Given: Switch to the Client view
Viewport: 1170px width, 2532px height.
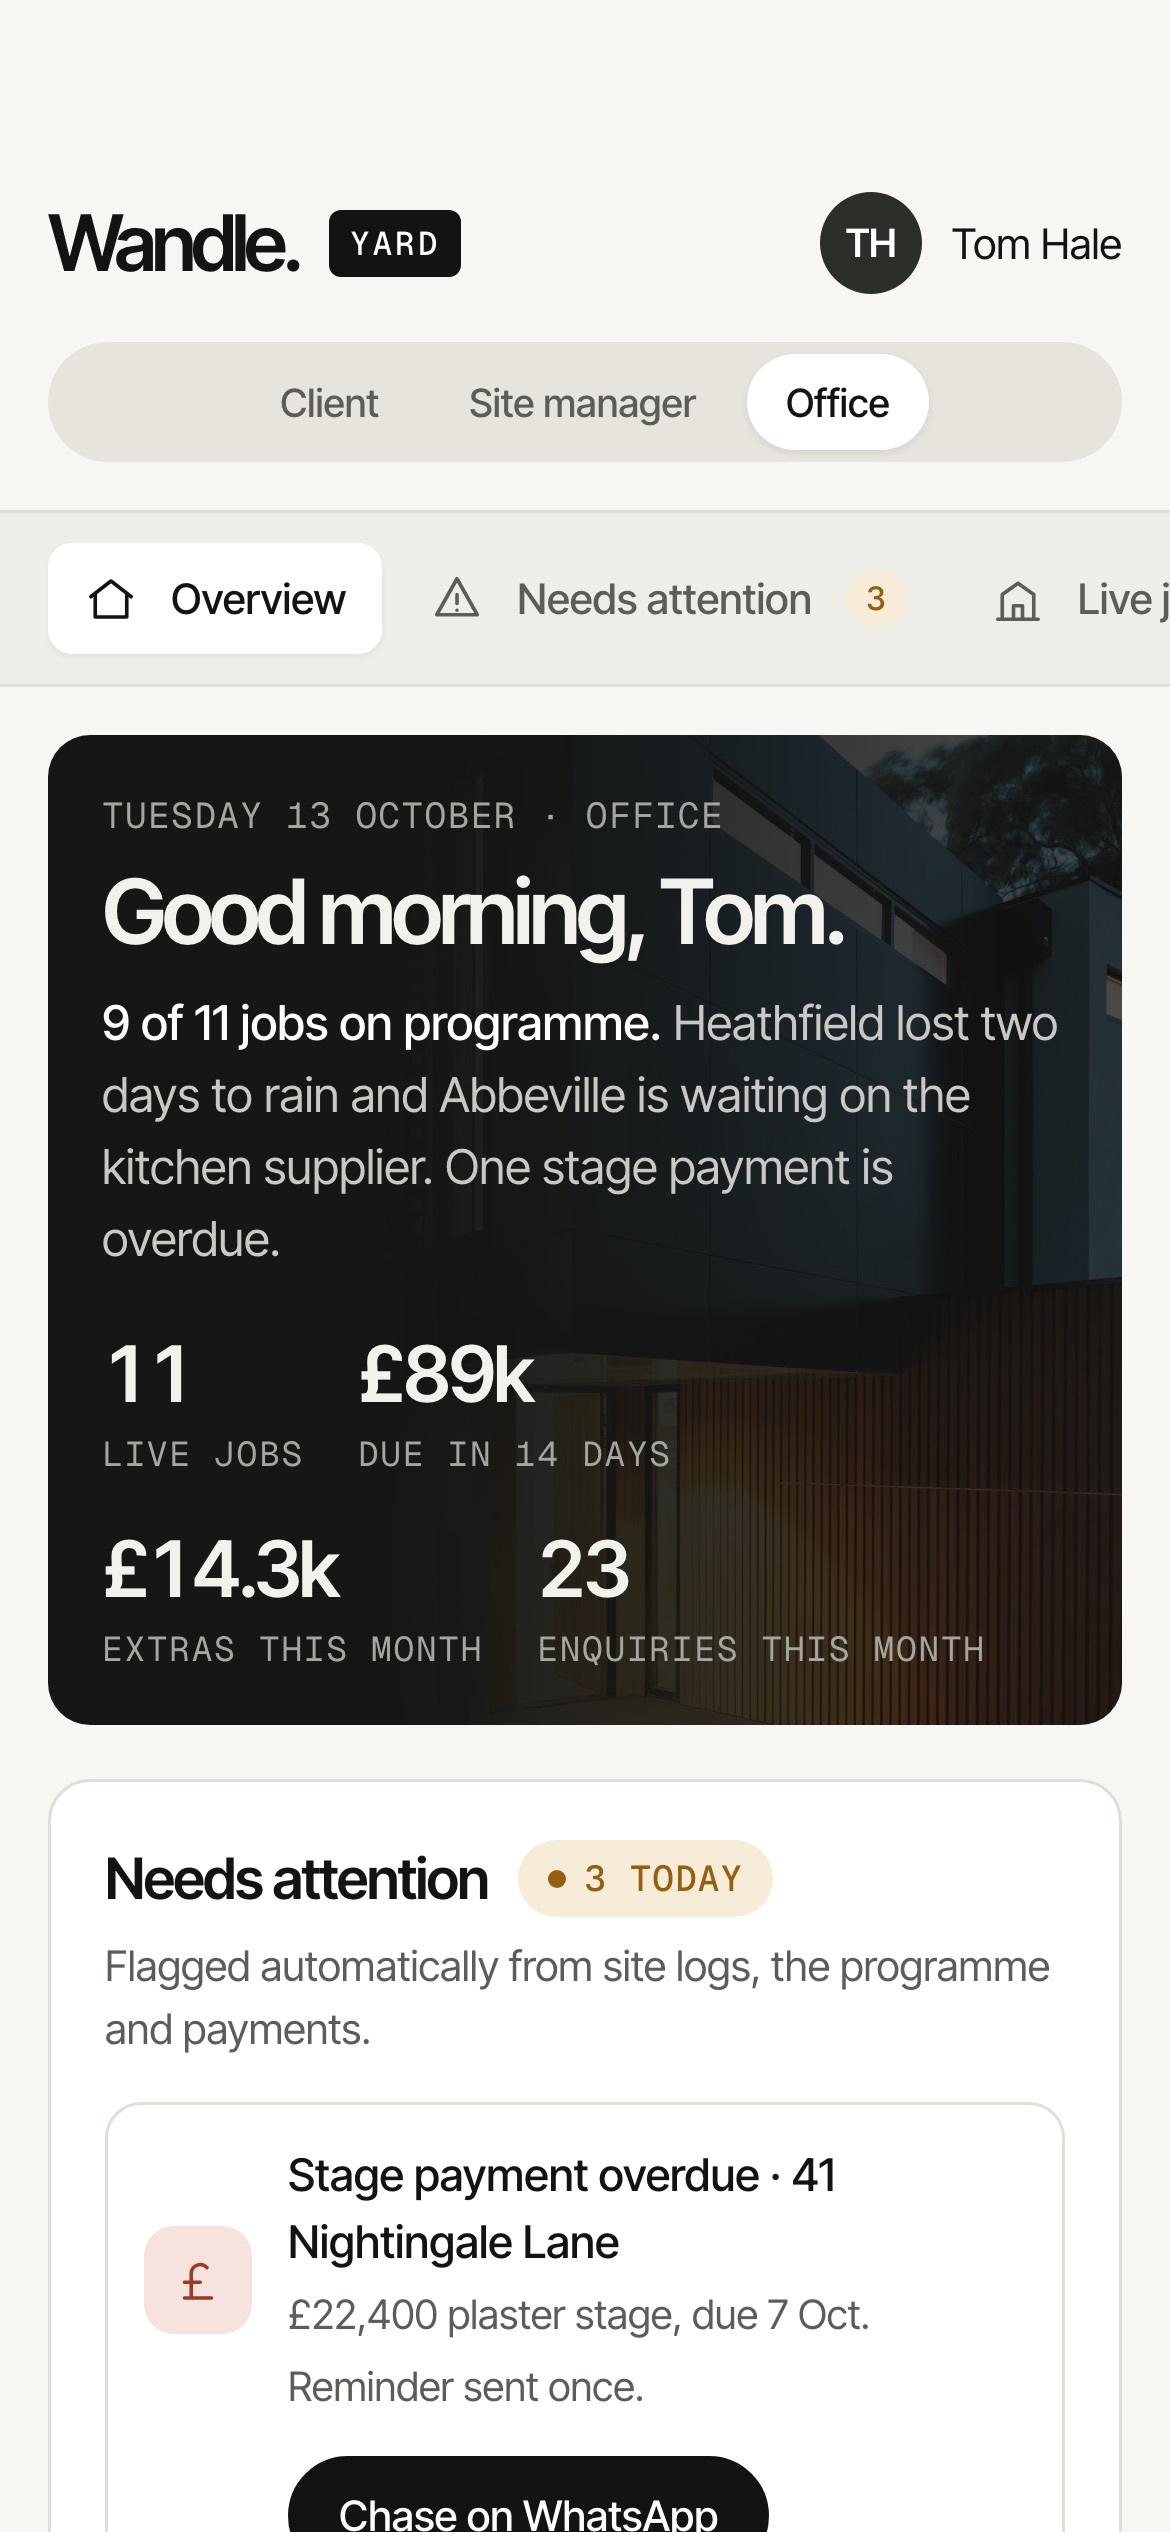Looking at the screenshot, I should 329,403.
